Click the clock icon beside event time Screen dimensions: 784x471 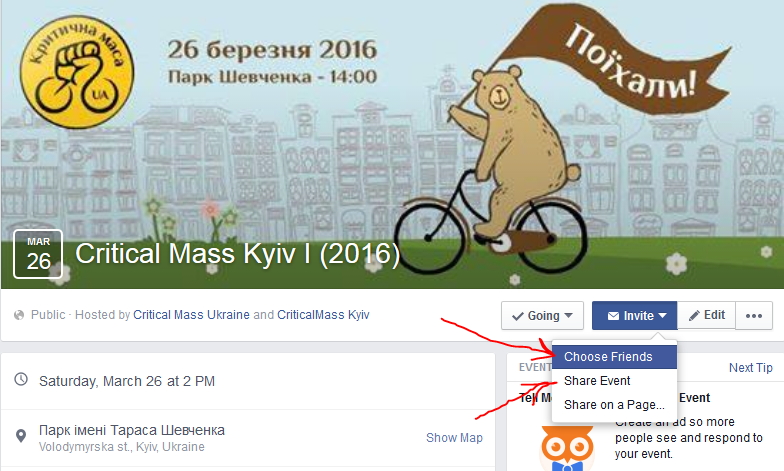[x=21, y=379]
